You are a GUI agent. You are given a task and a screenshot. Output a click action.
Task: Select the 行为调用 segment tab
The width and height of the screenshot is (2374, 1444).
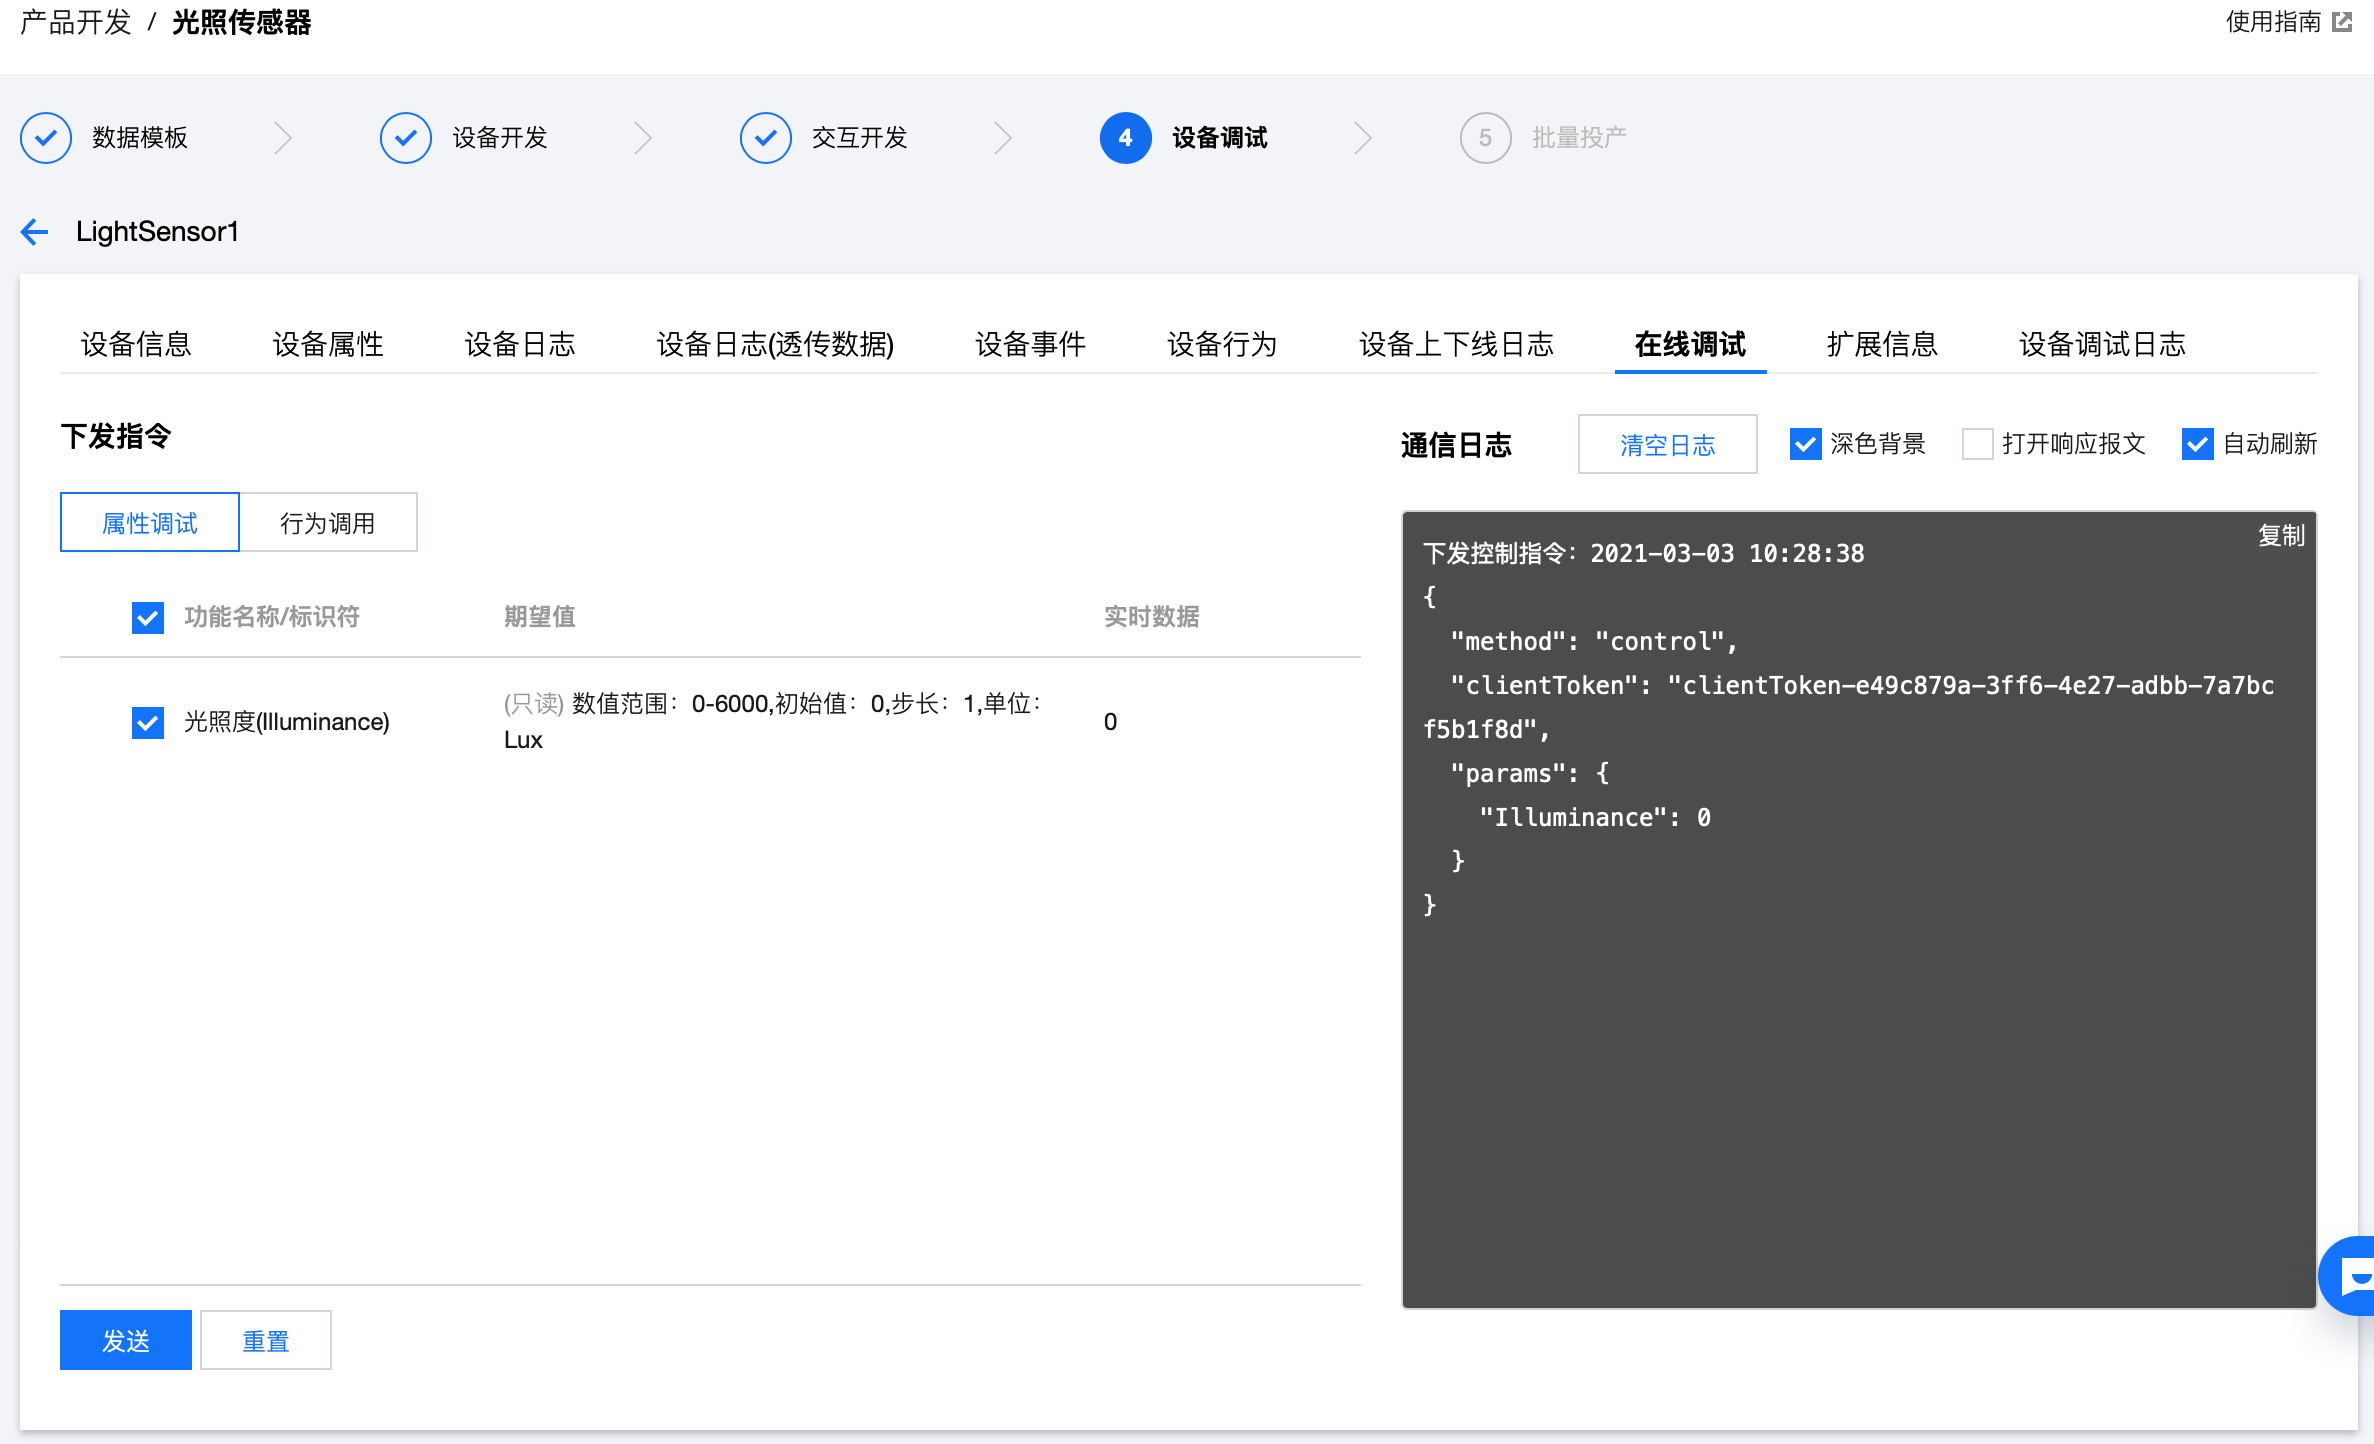point(328,523)
